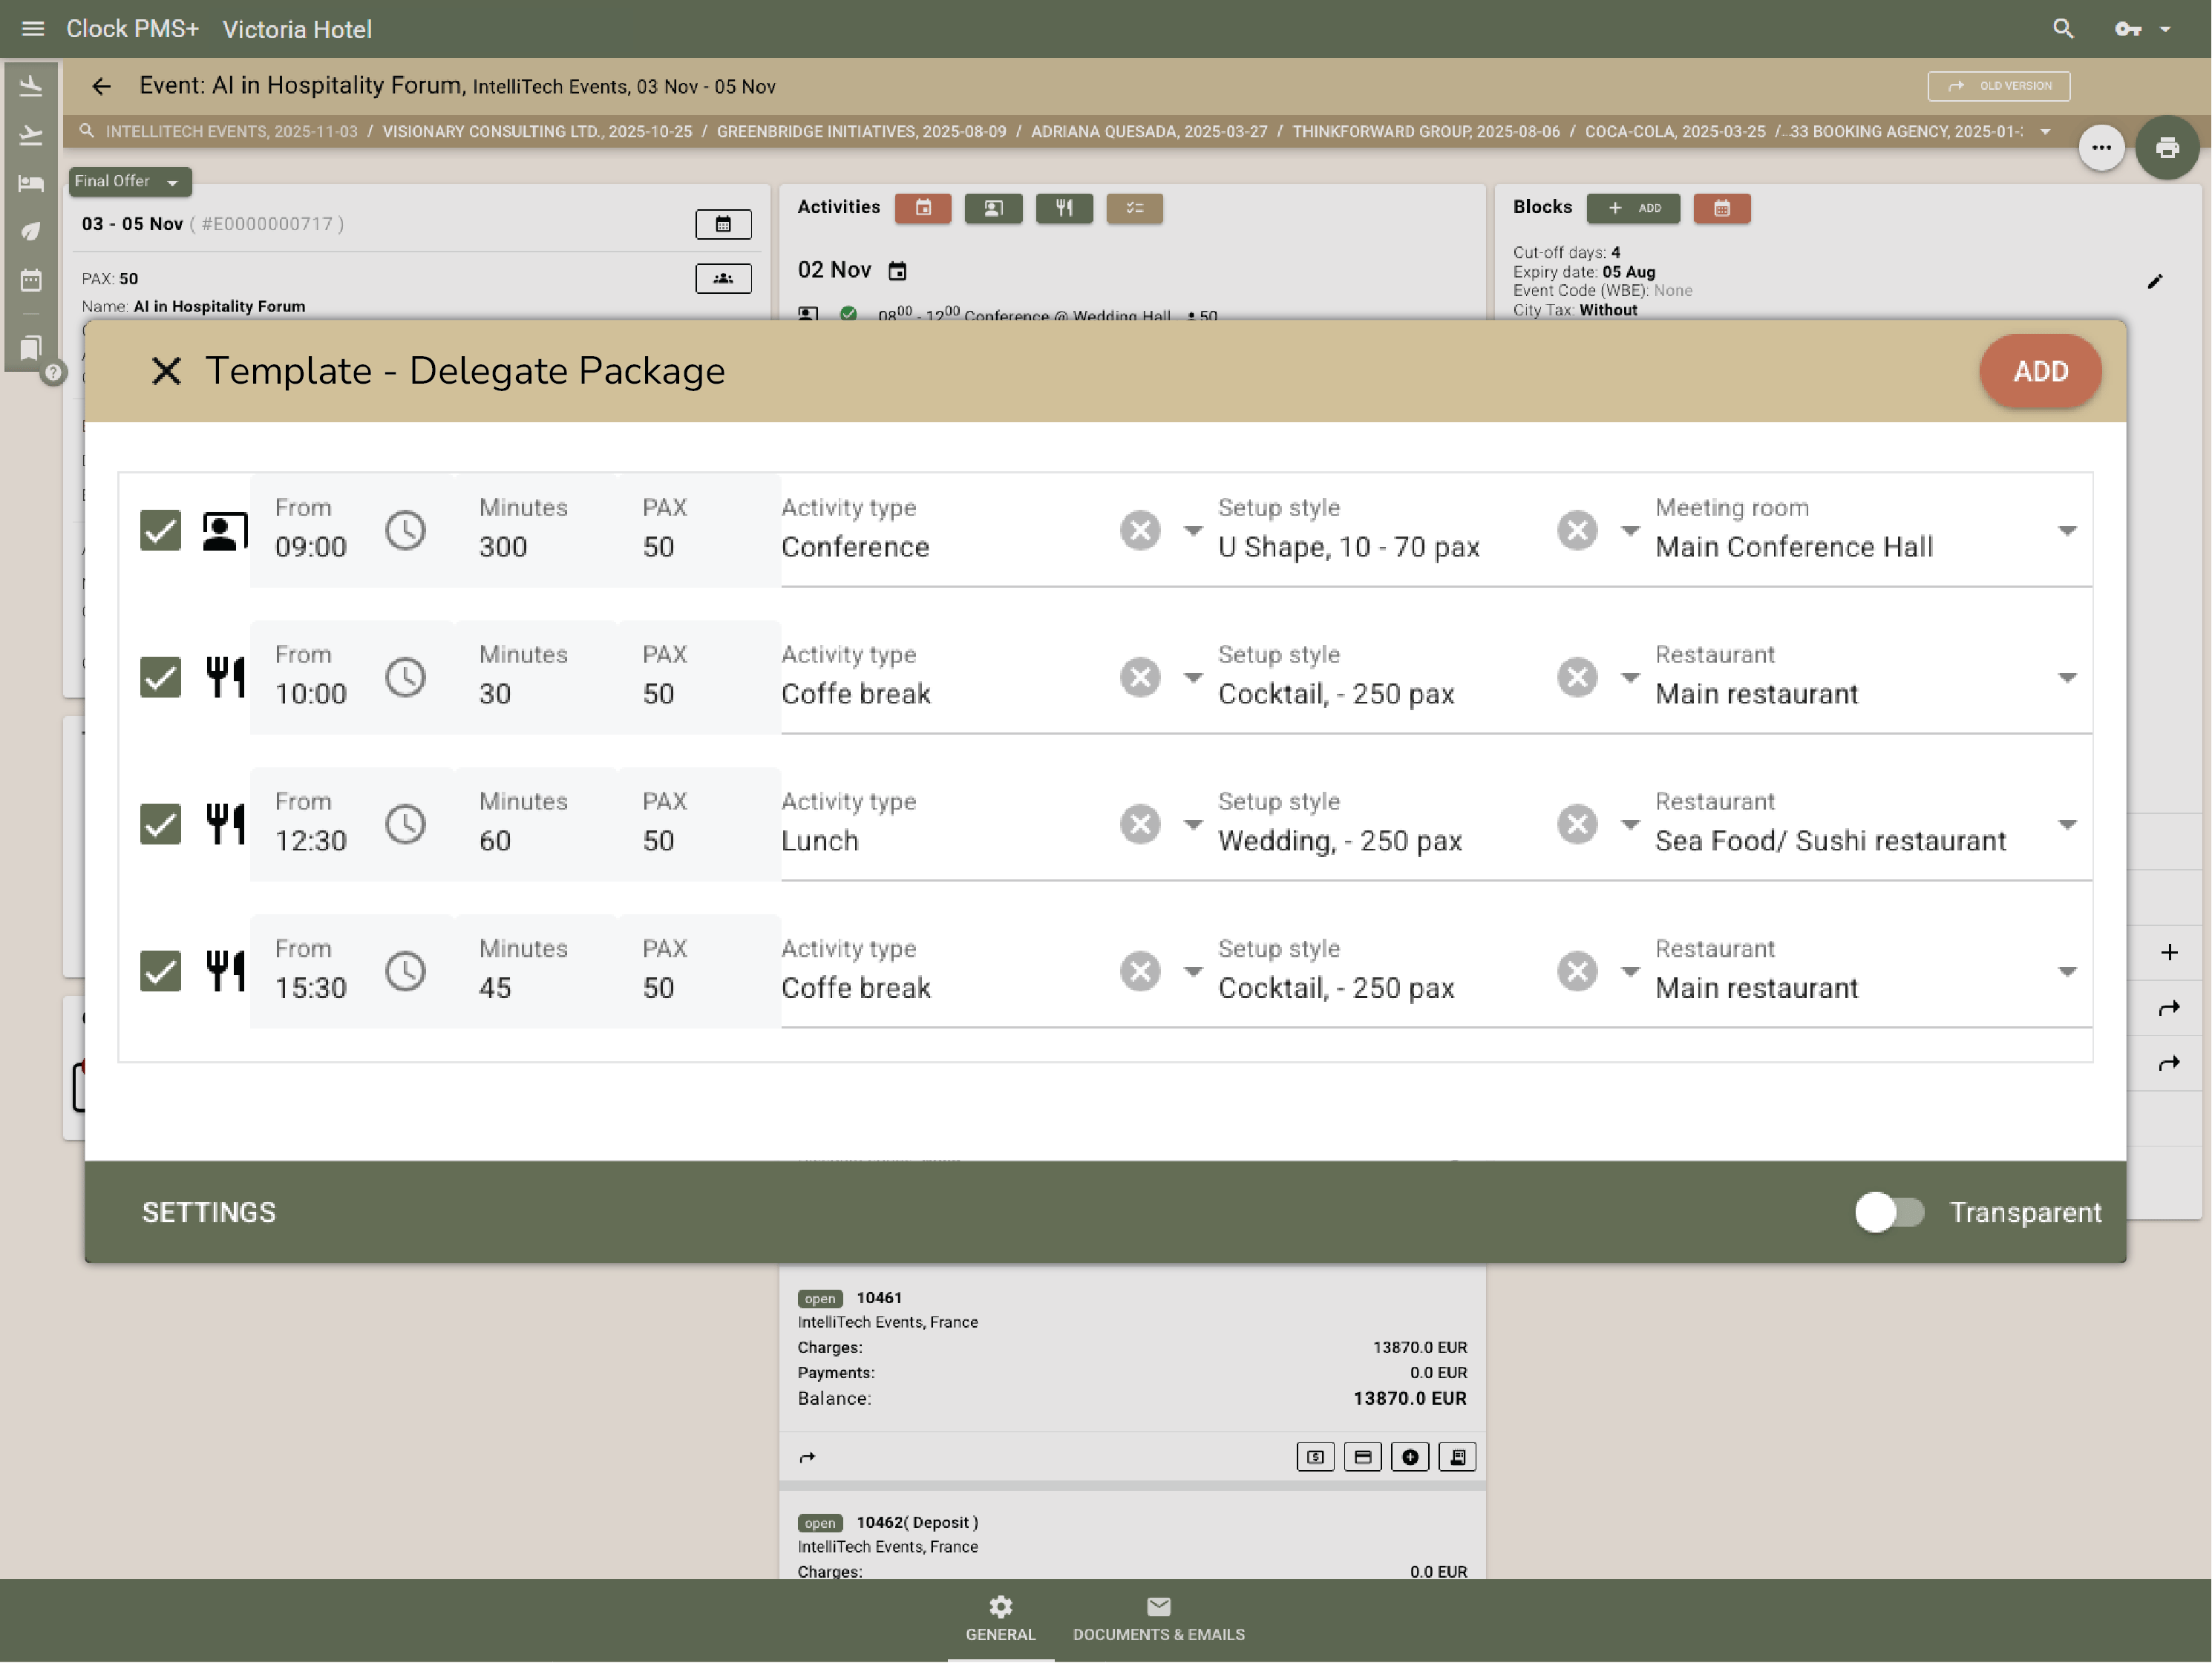The width and height of the screenshot is (2212, 1663).
Task: Switch to the DOCUMENTS & EMAILS tab
Action: [x=1158, y=1620]
